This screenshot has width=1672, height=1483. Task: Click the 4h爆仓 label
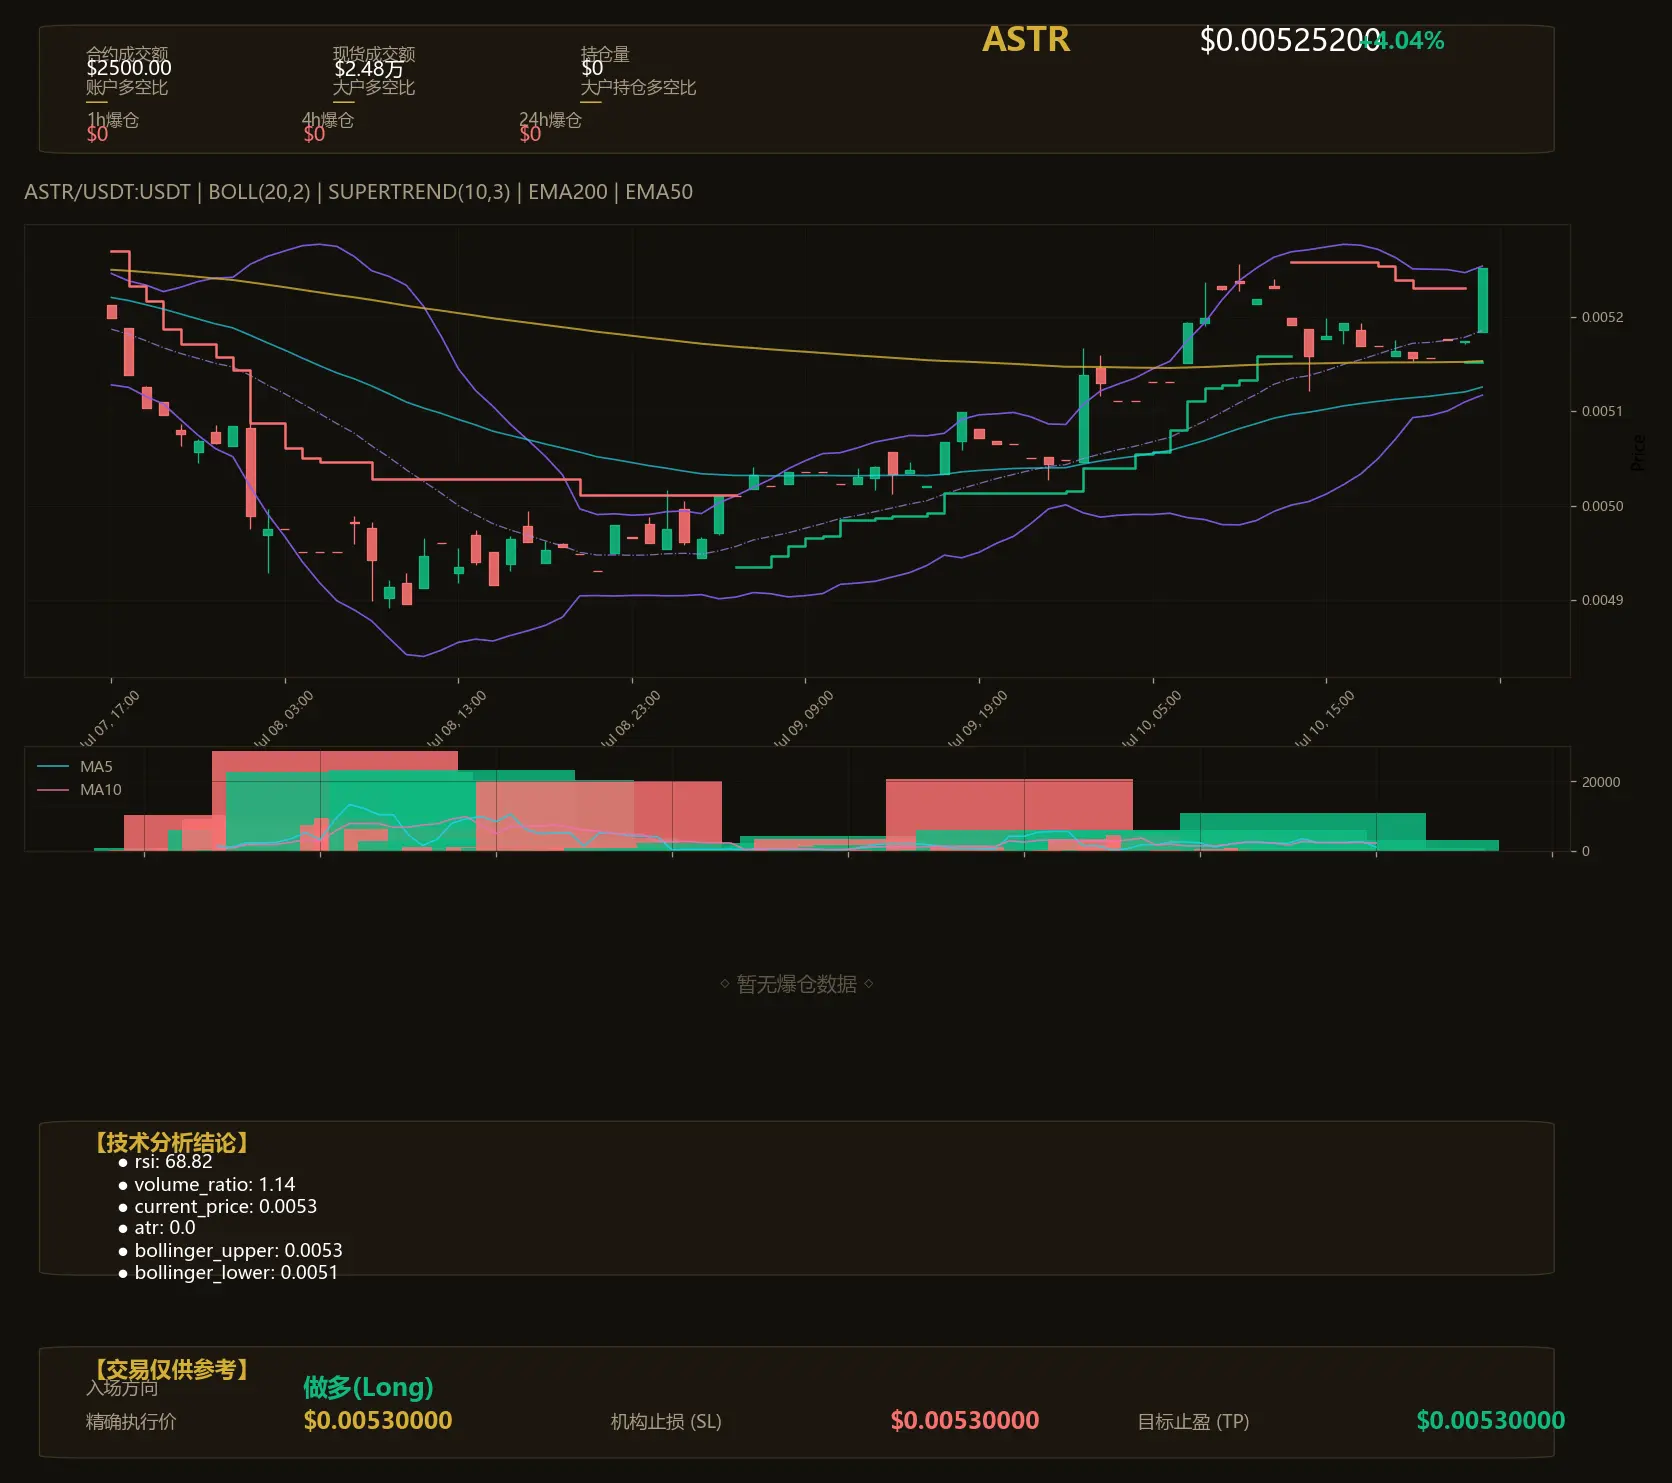pyautogui.click(x=328, y=119)
